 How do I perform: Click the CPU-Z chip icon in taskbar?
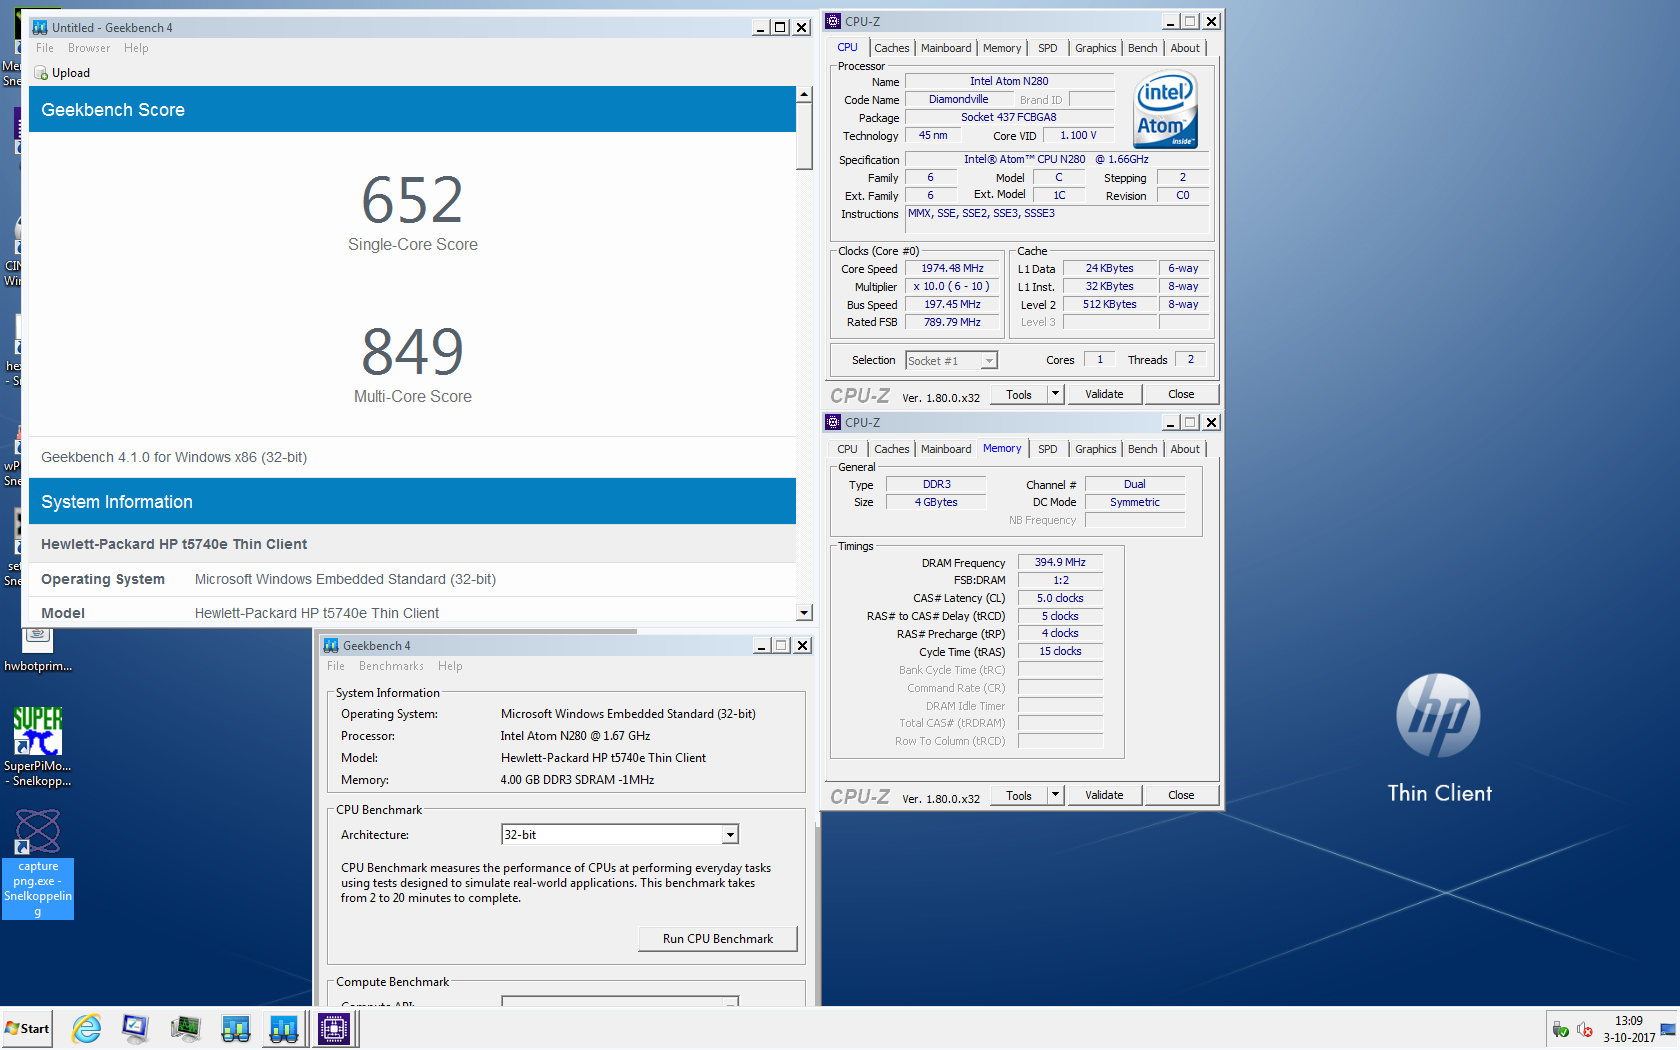click(334, 1028)
